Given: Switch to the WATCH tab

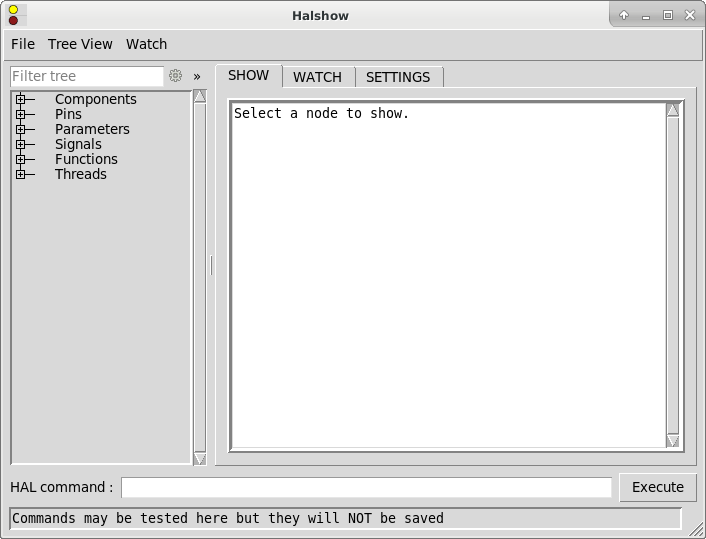Looking at the screenshot, I should click(317, 77).
